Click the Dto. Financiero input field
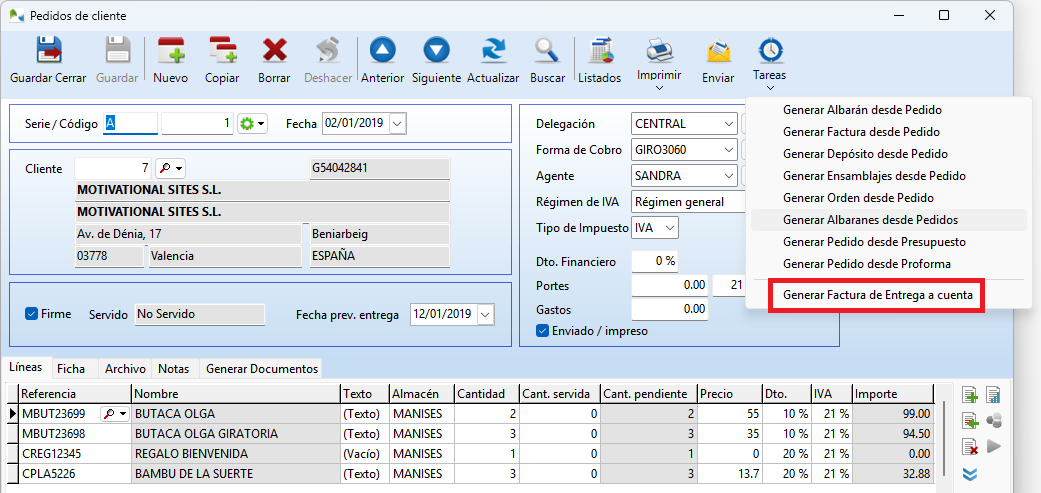 pos(654,261)
